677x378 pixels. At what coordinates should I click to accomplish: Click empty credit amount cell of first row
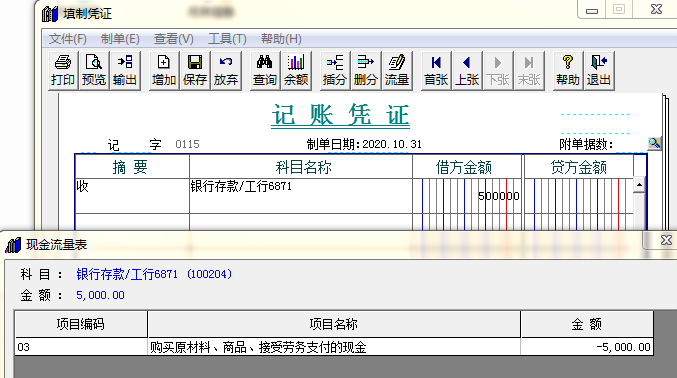[x=579, y=196]
